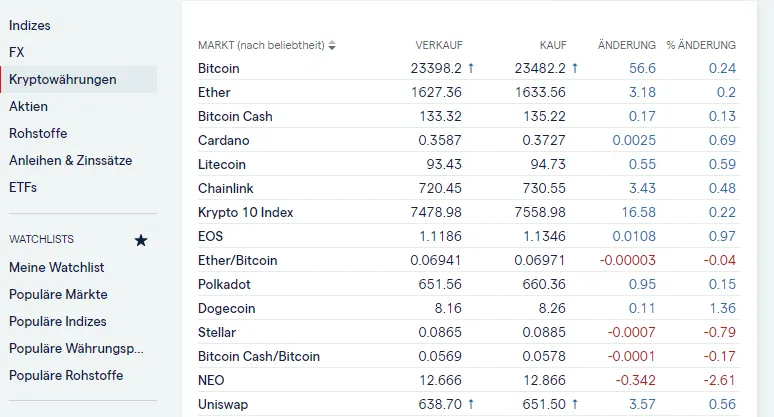Click Bitcoin sell price up arrow
The height and width of the screenshot is (417, 774).
click(x=470, y=68)
